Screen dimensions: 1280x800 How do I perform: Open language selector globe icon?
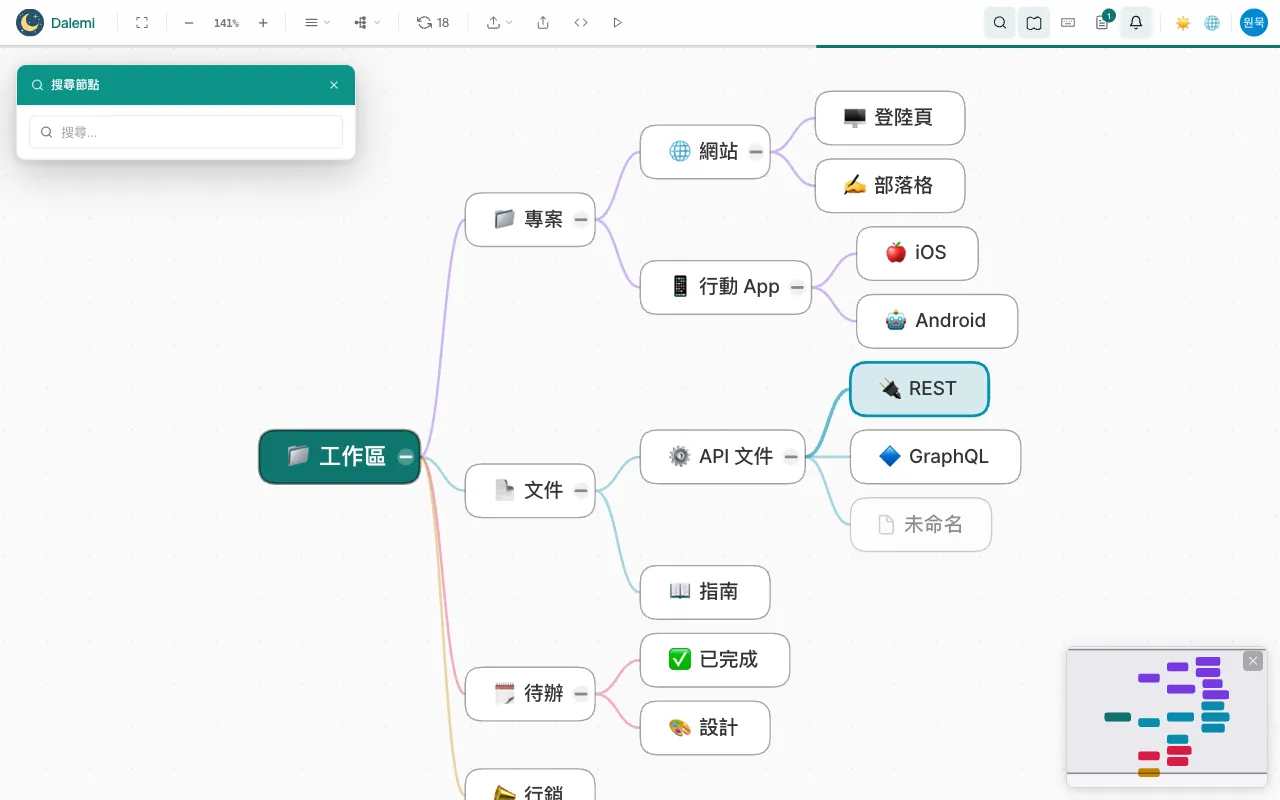[x=1212, y=22]
